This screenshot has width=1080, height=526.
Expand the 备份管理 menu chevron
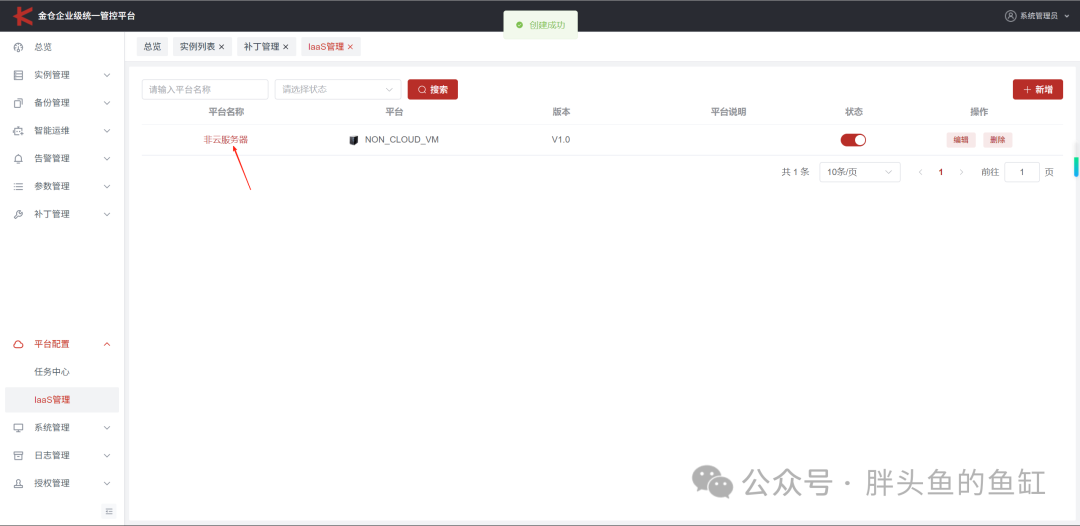click(x=107, y=103)
